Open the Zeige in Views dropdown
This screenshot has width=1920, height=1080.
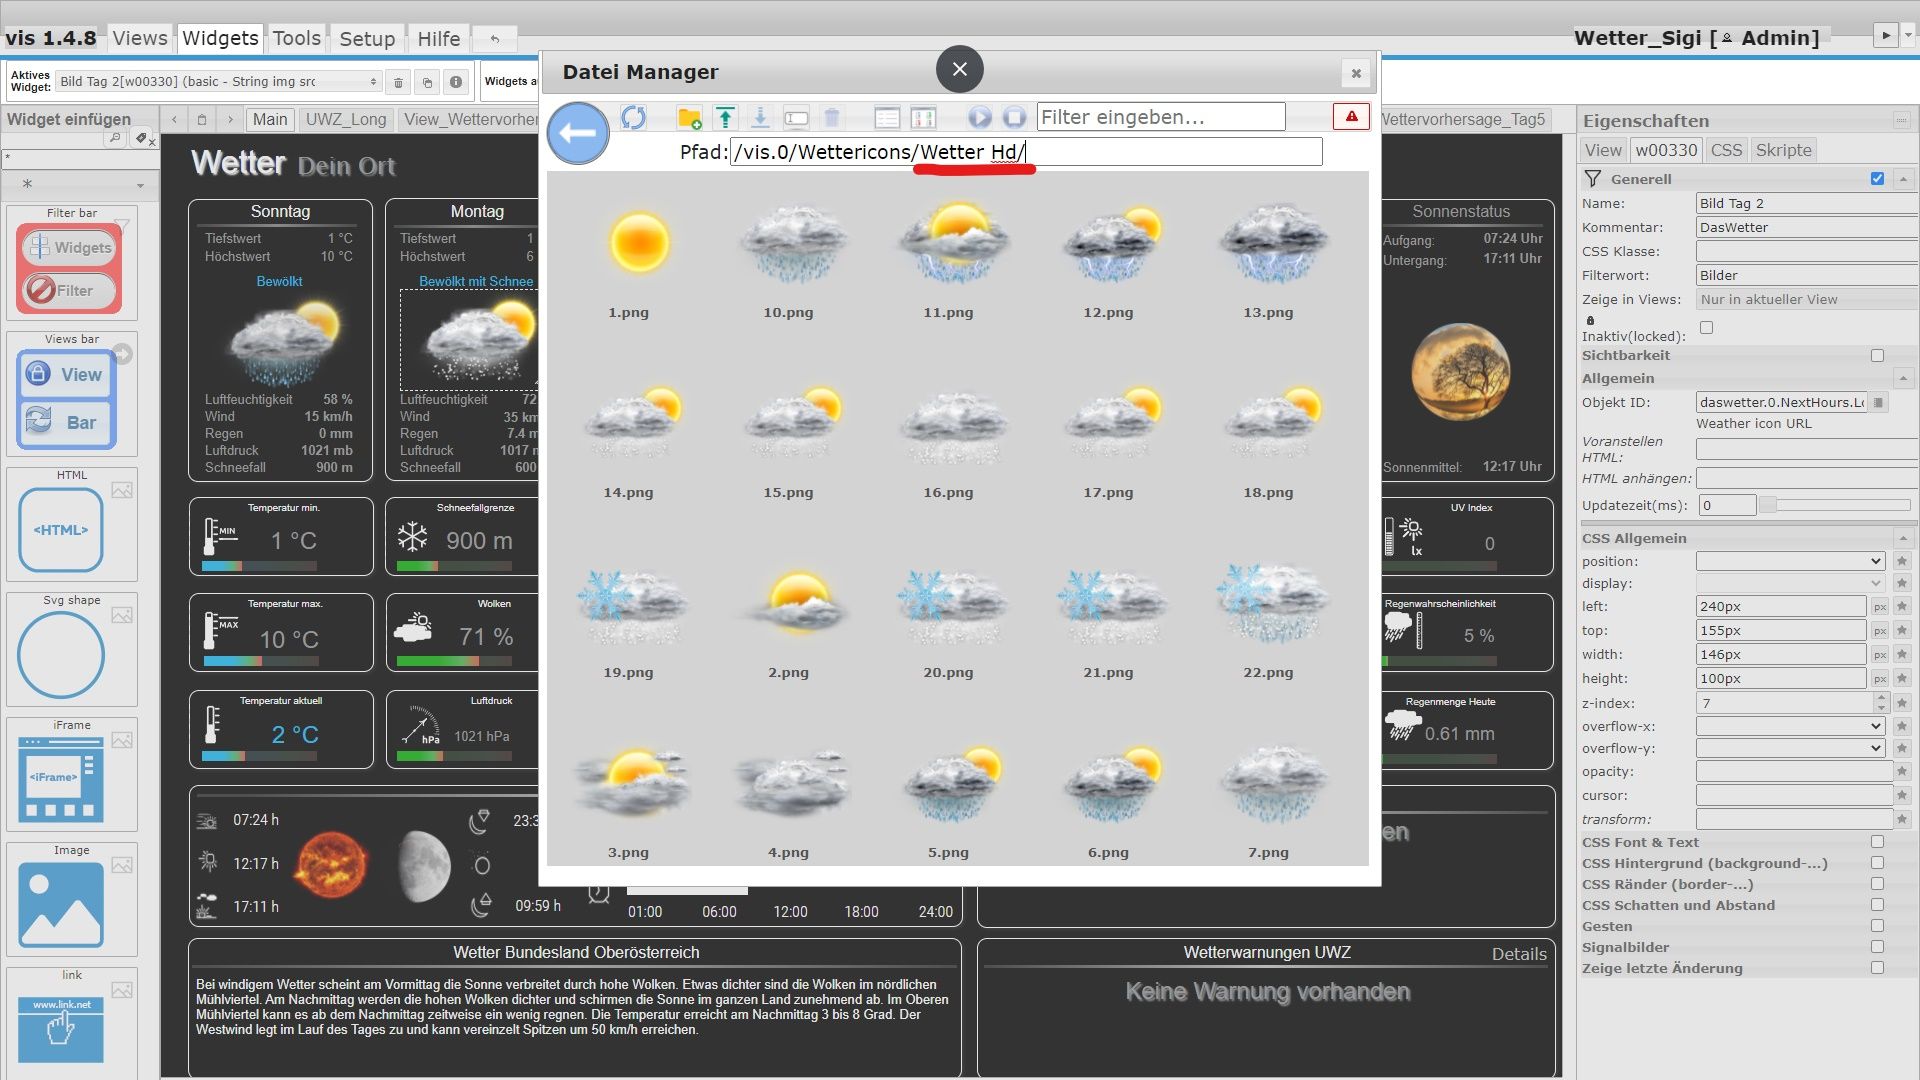[1806, 299]
